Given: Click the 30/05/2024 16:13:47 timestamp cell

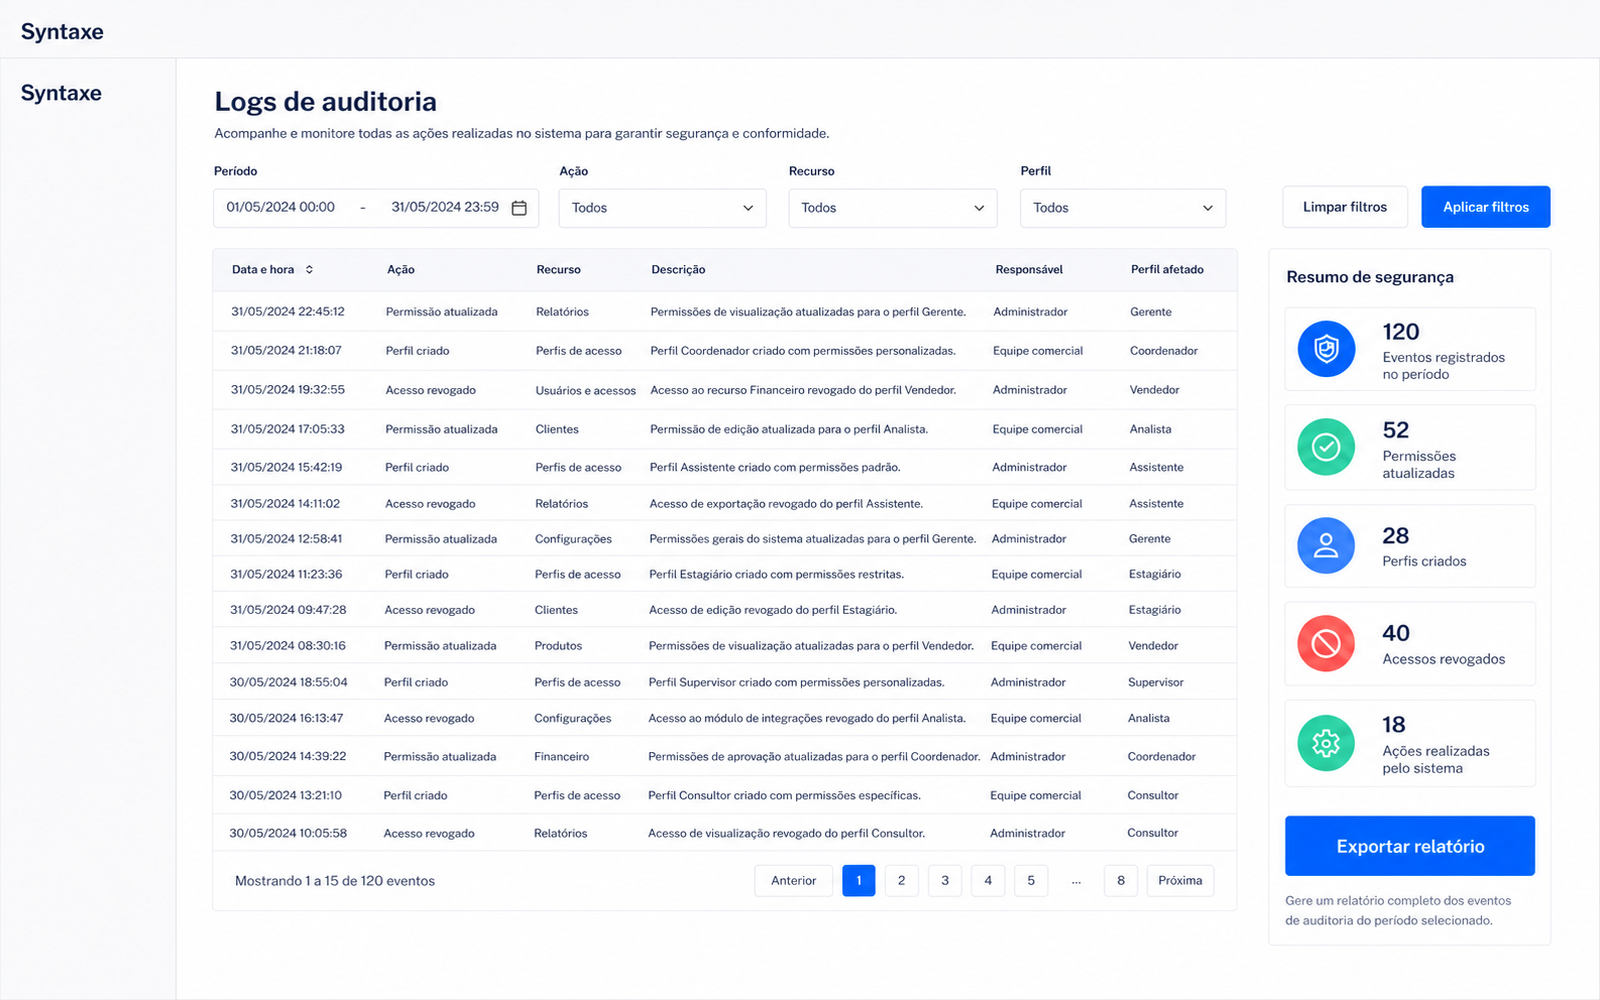Looking at the screenshot, I should pos(286,718).
